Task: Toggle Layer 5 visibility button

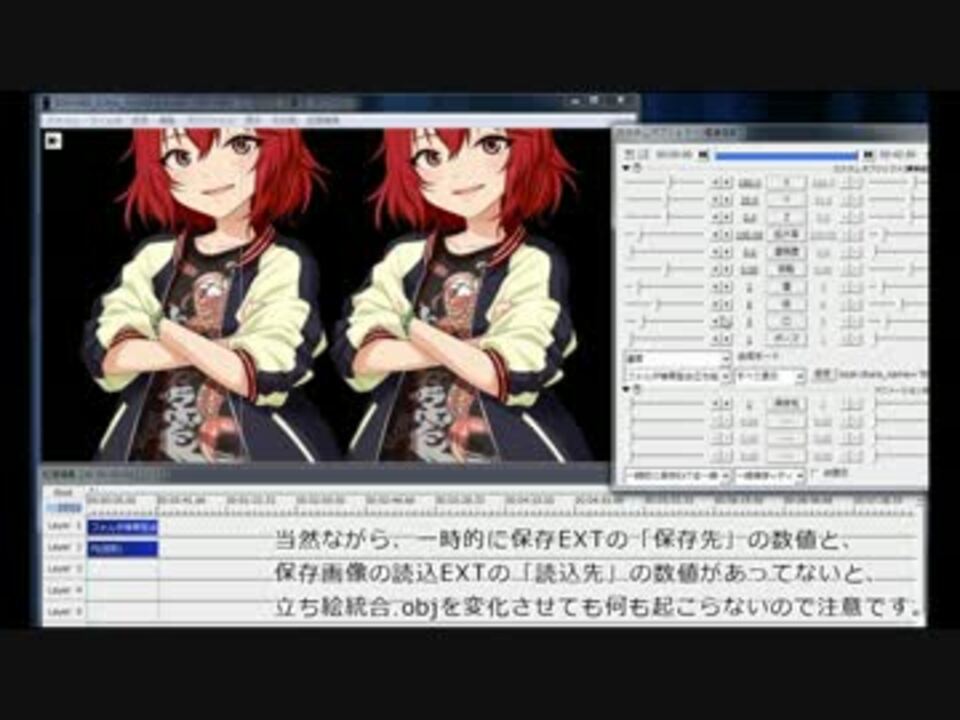Action: click(x=64, y=611)
